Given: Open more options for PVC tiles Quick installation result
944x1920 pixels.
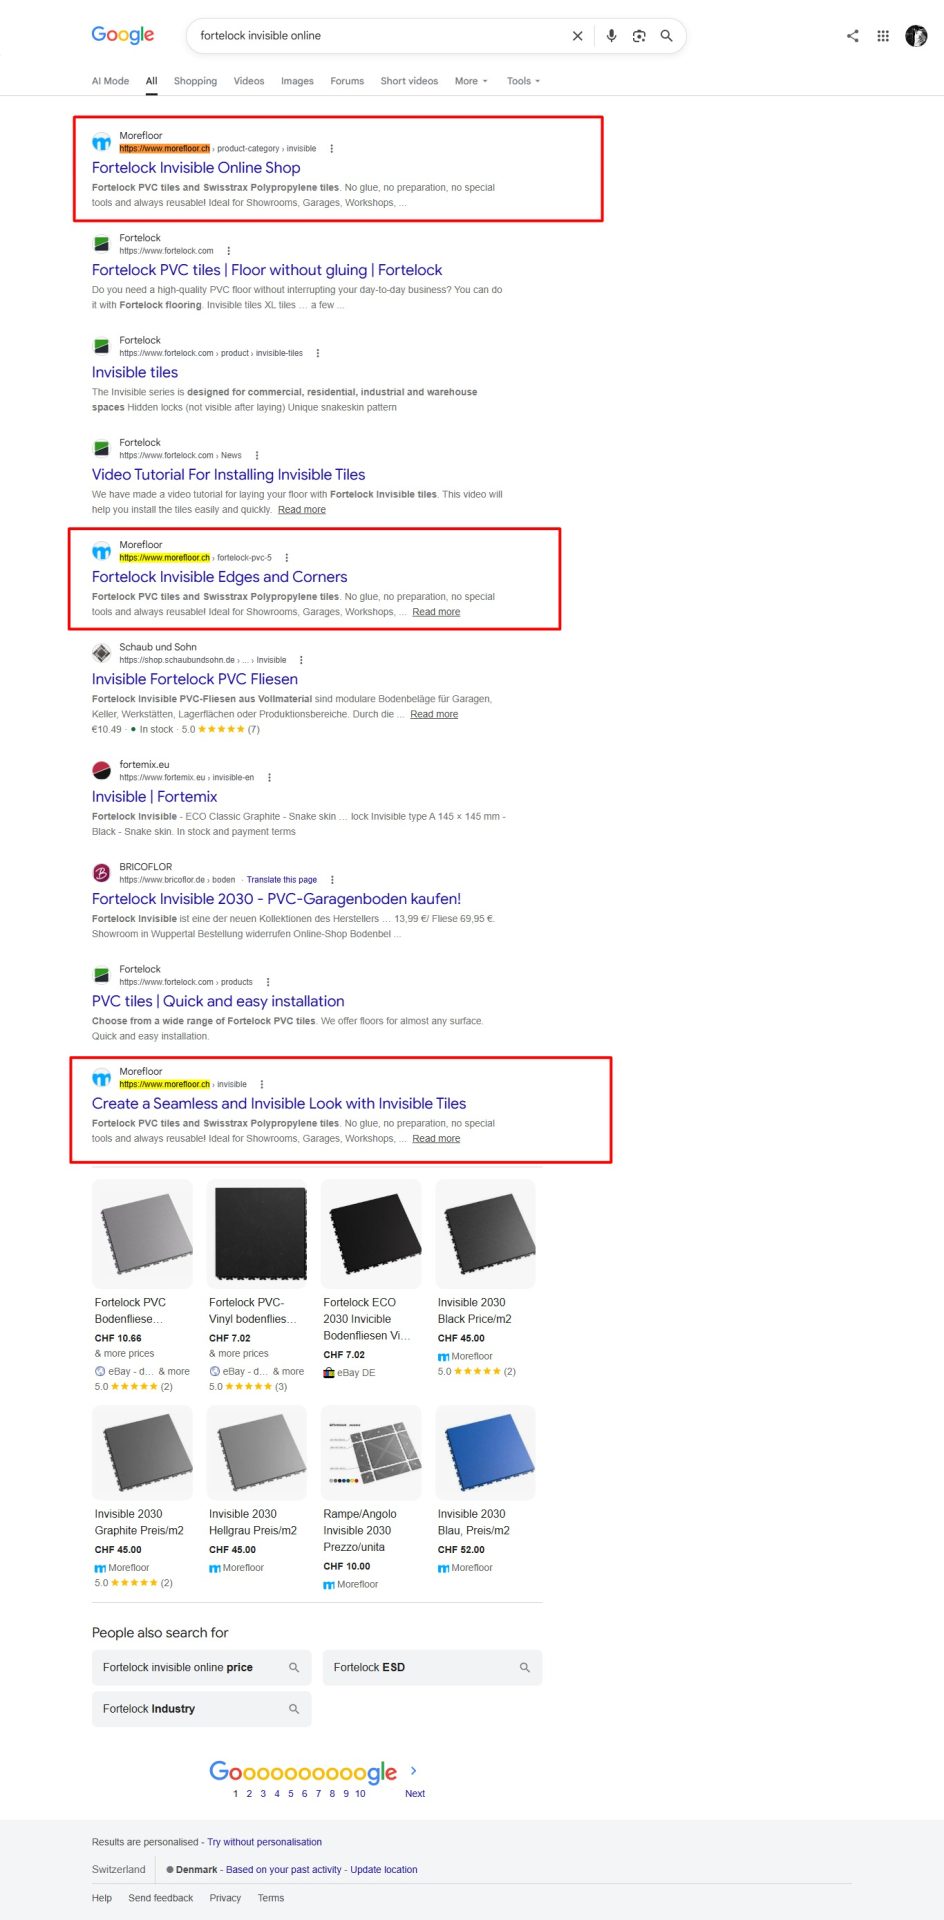Looking at the screenshot, I should point(268,982).
